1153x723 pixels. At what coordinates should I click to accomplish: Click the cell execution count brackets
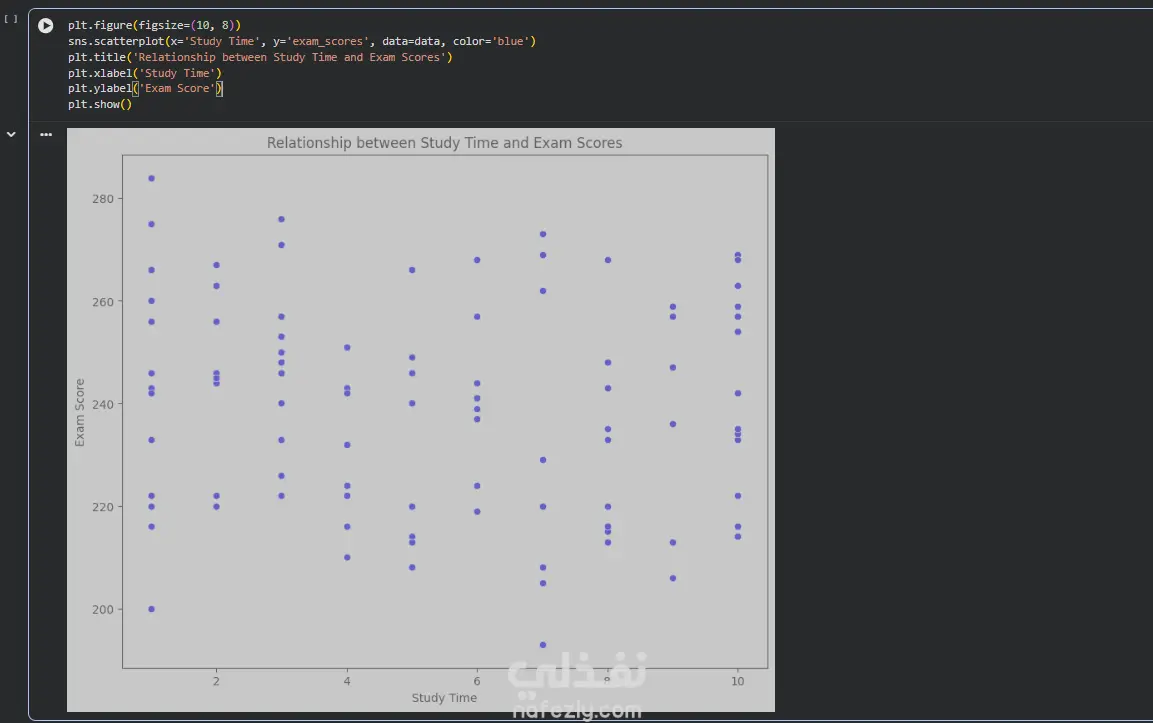[11, 19]
